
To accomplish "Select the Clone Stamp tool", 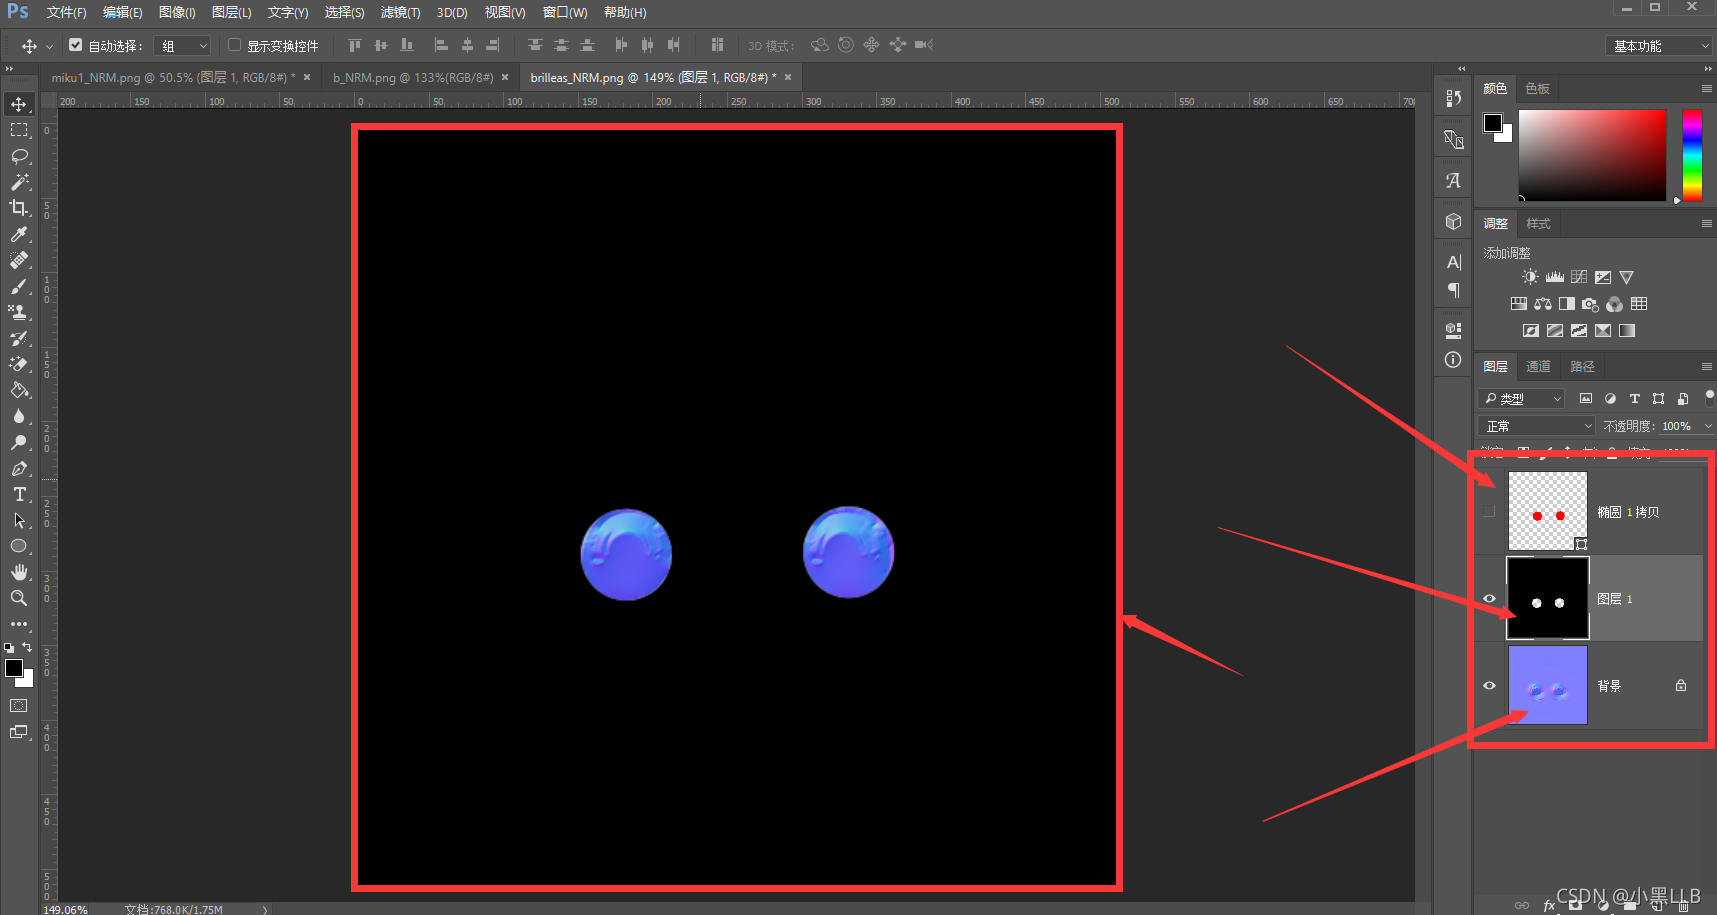I will (19, 312).
